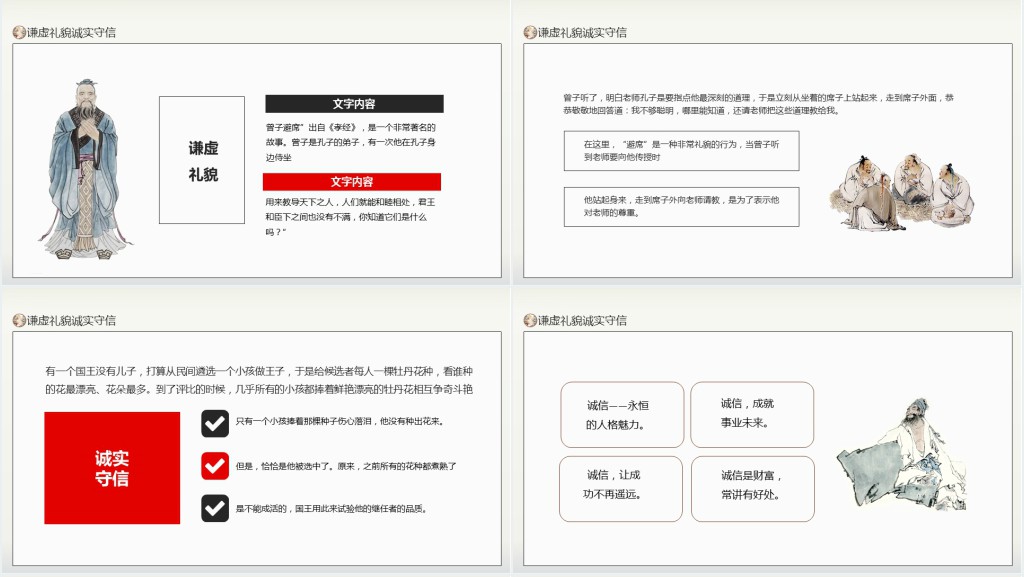Viewport: 1024px width, 577px height.
Task: Click the globe icon on the bottom-left slide header
Action: pos(19,320)
